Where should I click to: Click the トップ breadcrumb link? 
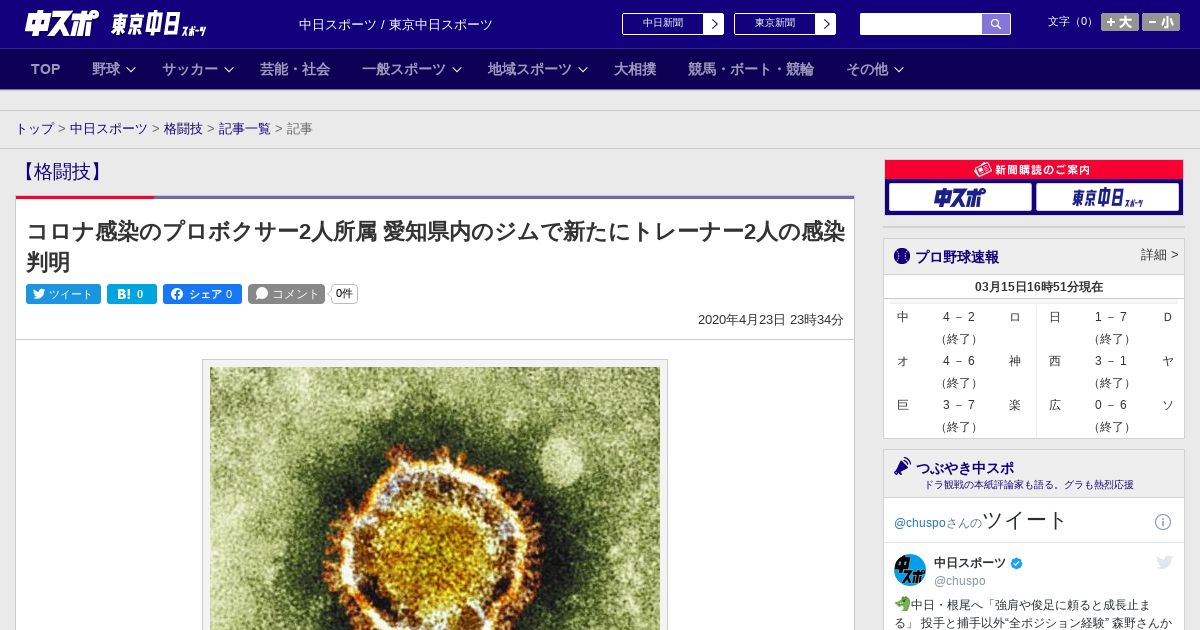tap(34, 129)
